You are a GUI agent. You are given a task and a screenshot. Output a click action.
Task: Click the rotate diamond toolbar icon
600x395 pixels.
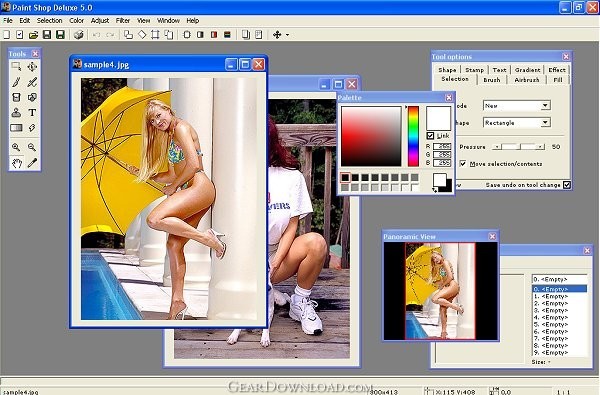[x=142, y=35]
